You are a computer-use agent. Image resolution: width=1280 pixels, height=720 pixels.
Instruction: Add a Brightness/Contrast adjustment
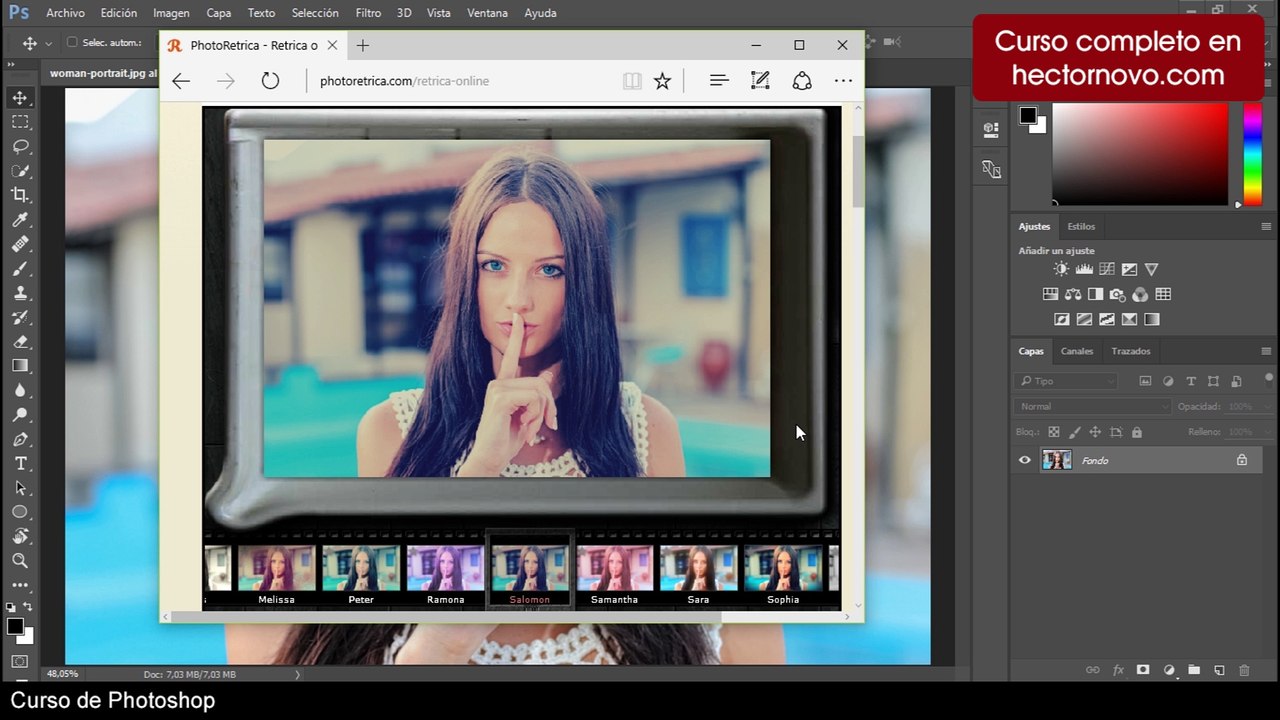(x=1061, y=269)
